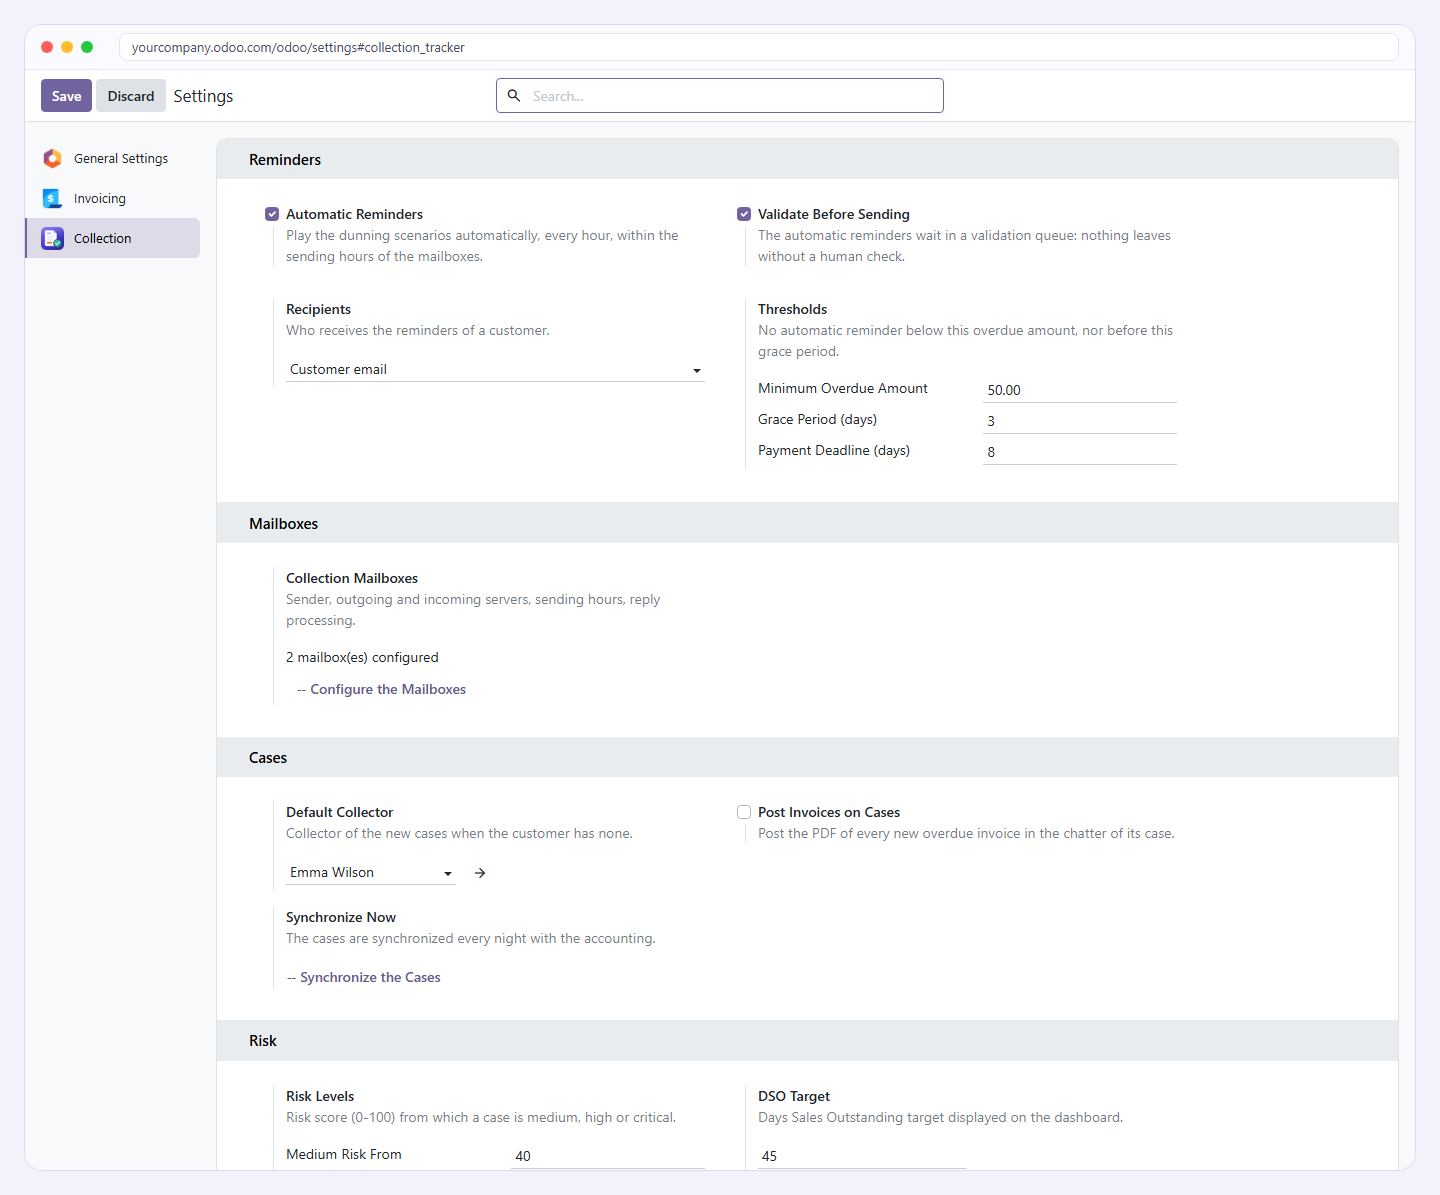The image size is (1440, 1195).
Task: Click the Invoicing app icon in sidebar
Action: (x=52, y=198)
